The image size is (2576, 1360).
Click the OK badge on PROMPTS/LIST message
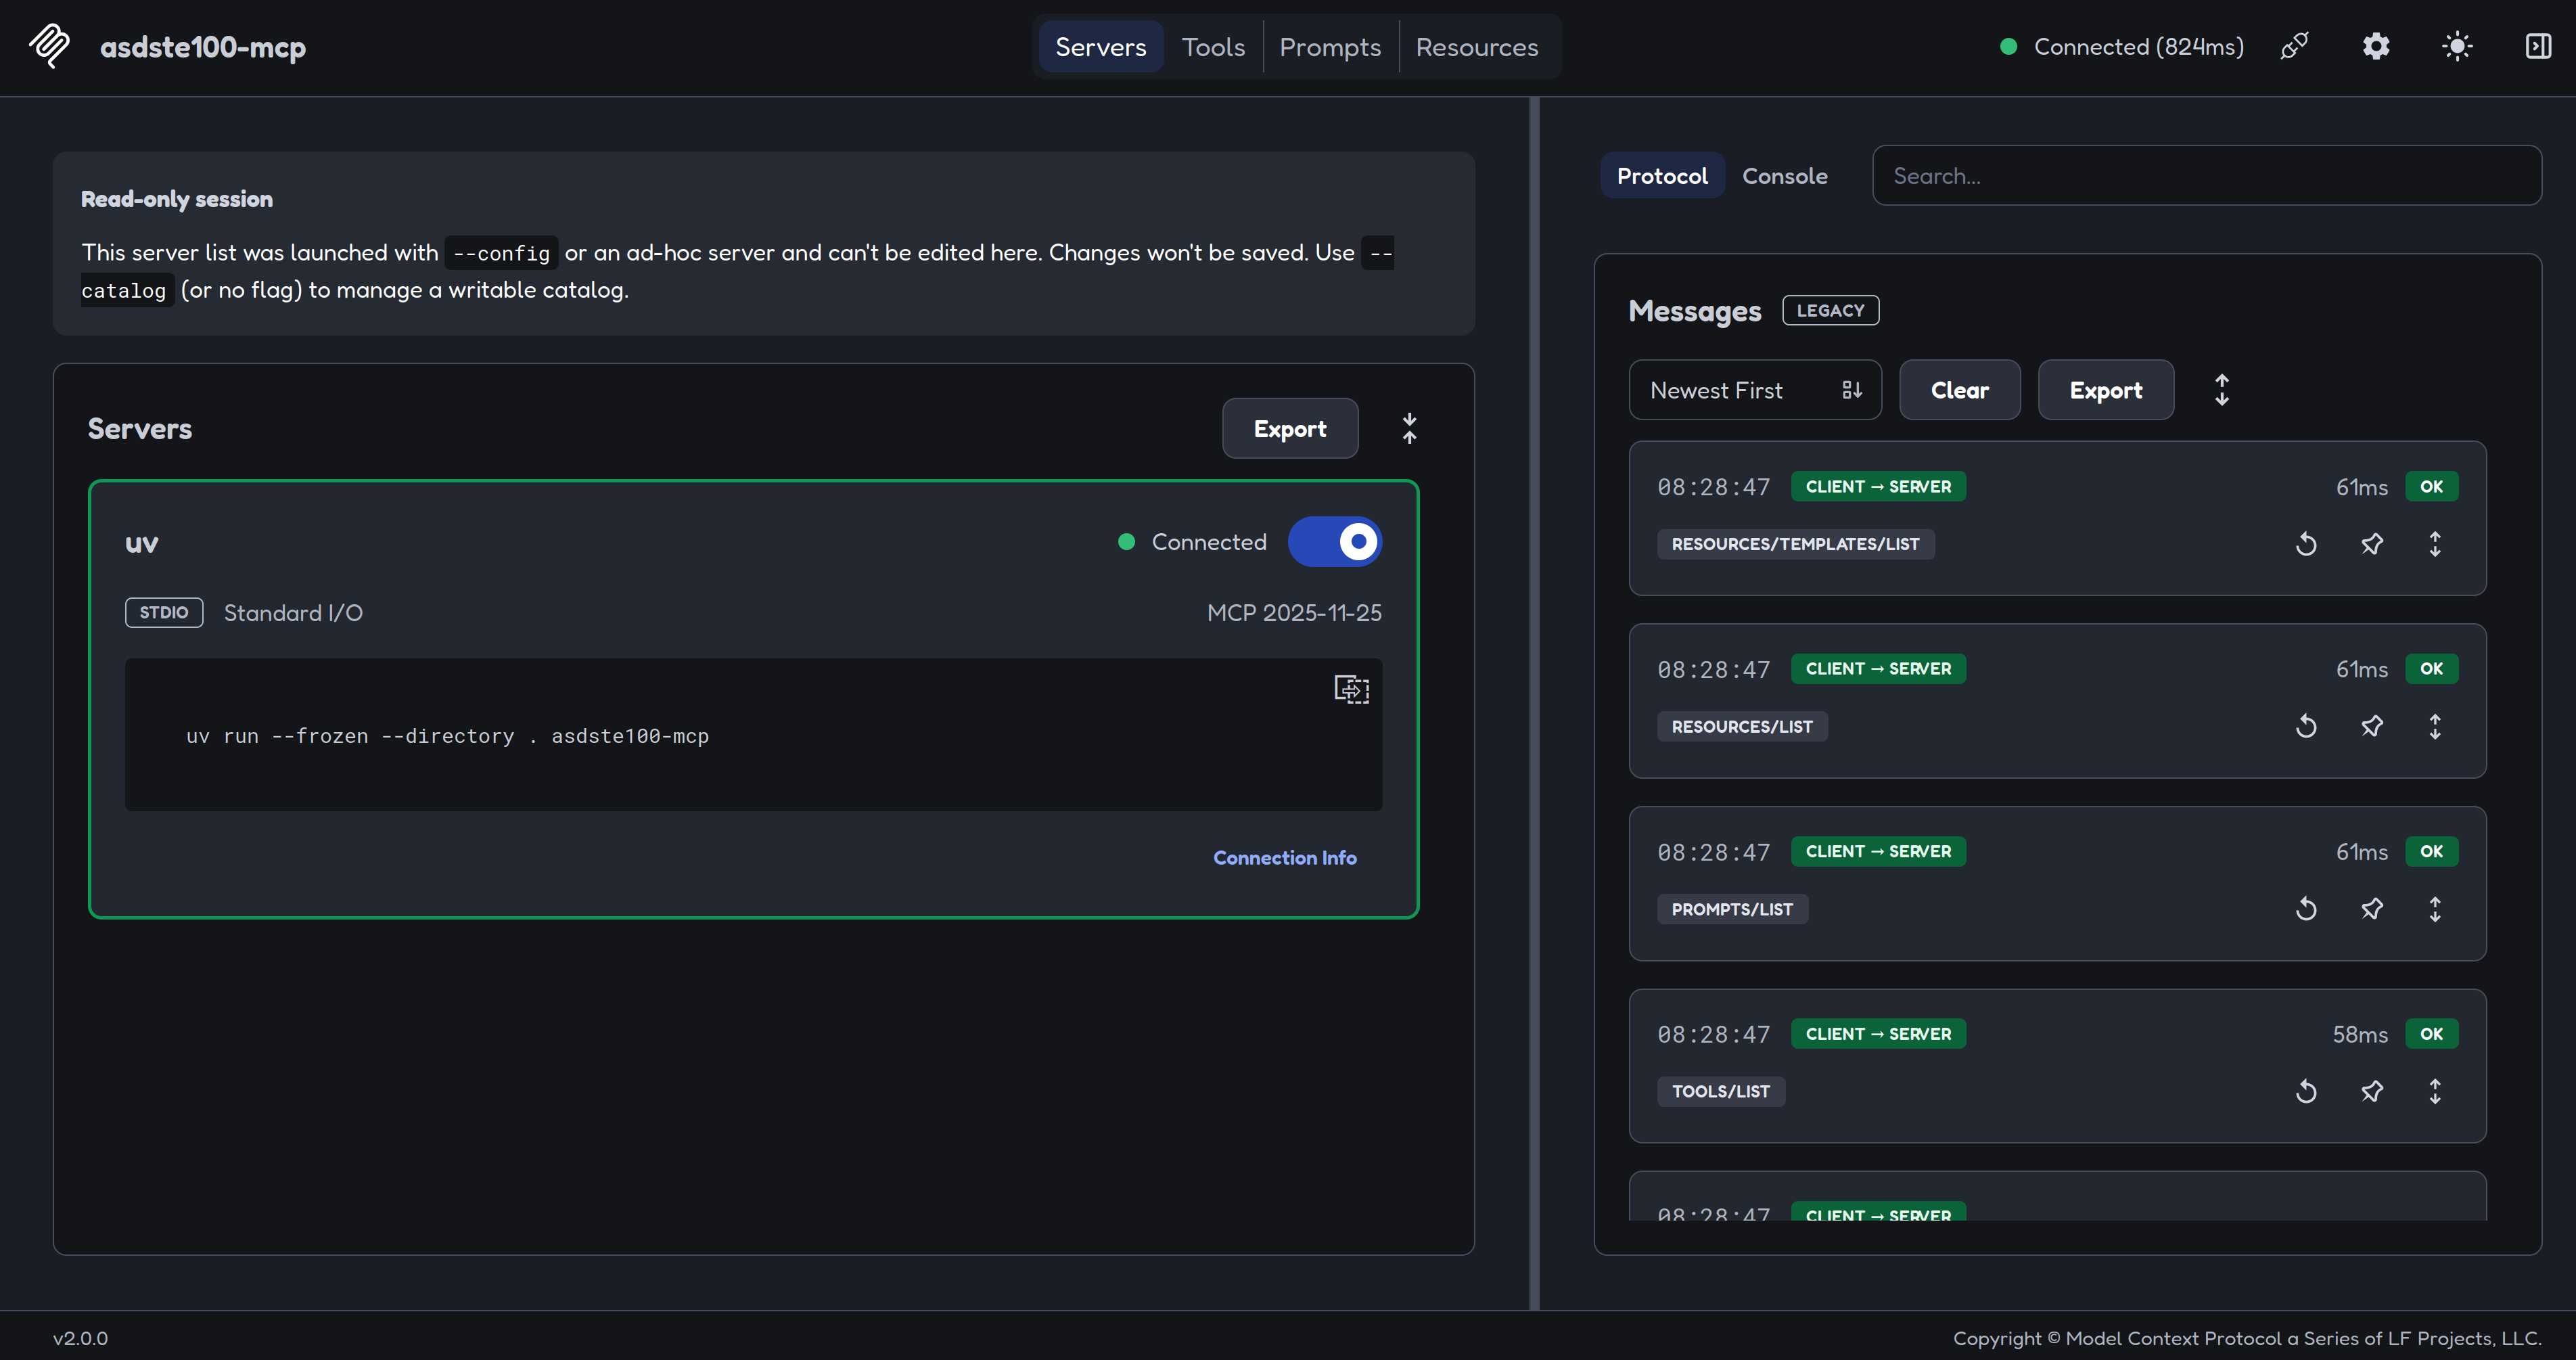coord(2431,851)
